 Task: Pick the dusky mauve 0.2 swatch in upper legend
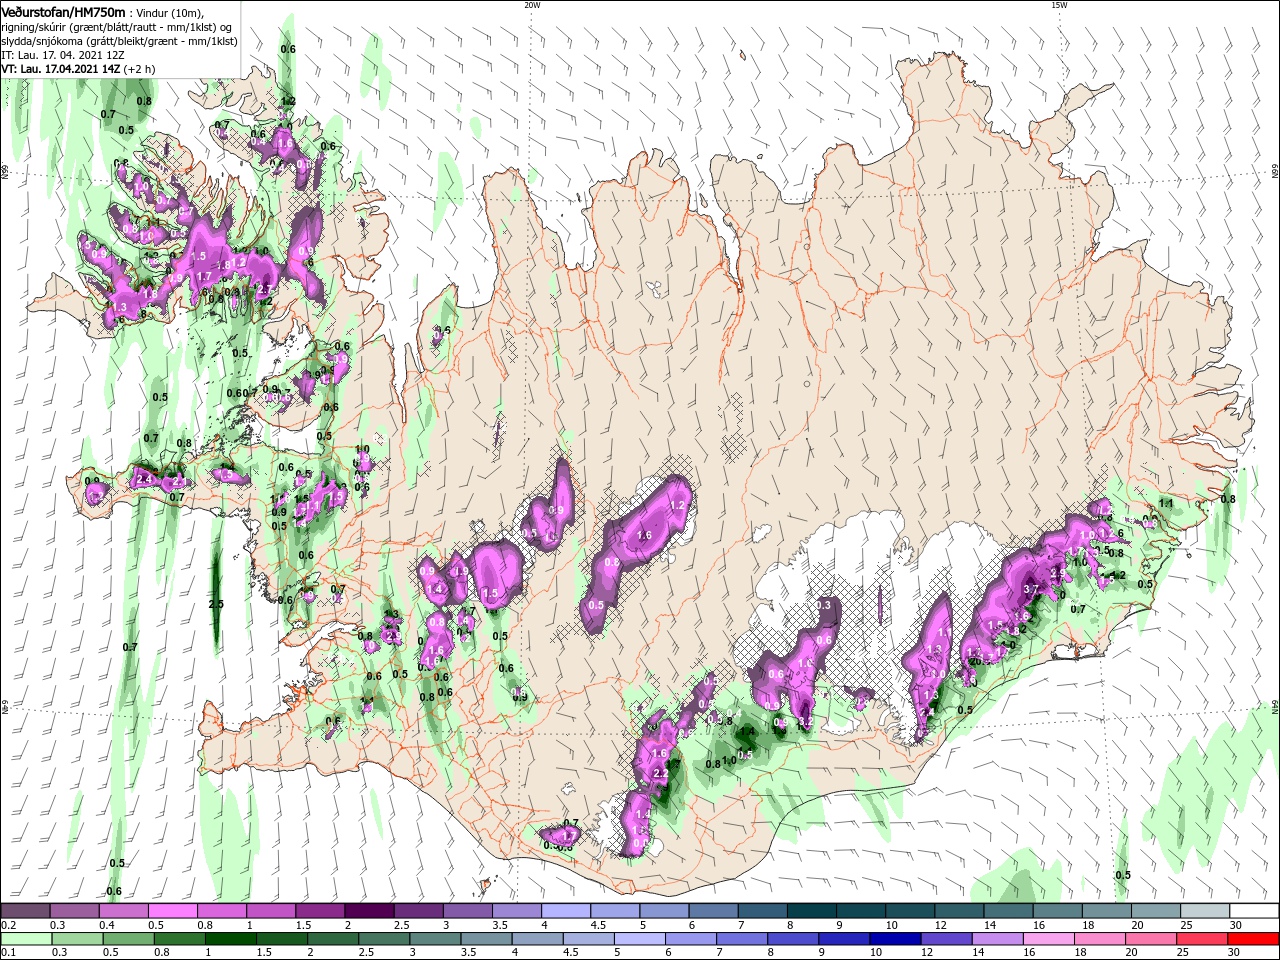point(26,911)
